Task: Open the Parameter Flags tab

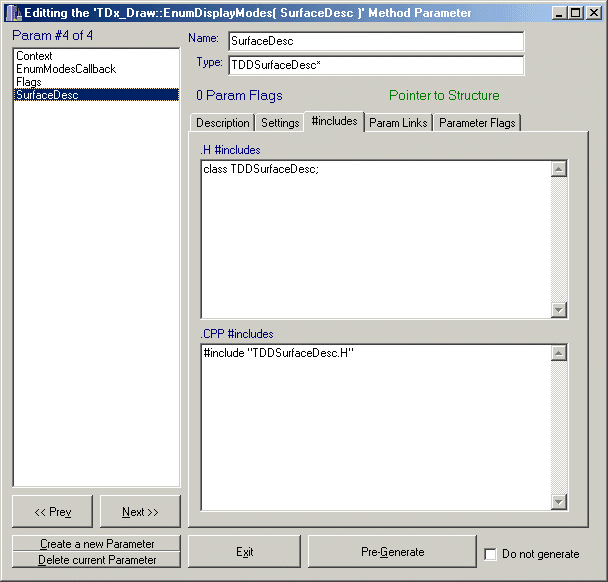Action: point(477,123)
